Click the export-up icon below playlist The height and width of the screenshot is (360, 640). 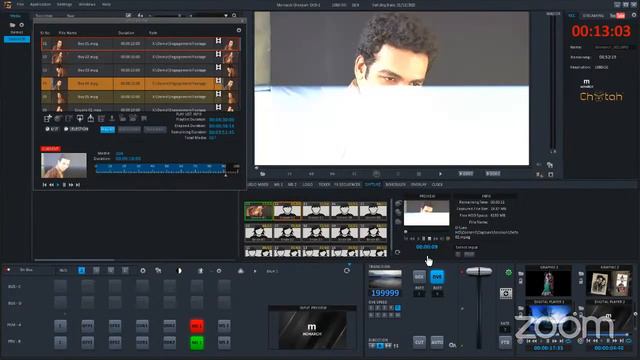point(91,118)
